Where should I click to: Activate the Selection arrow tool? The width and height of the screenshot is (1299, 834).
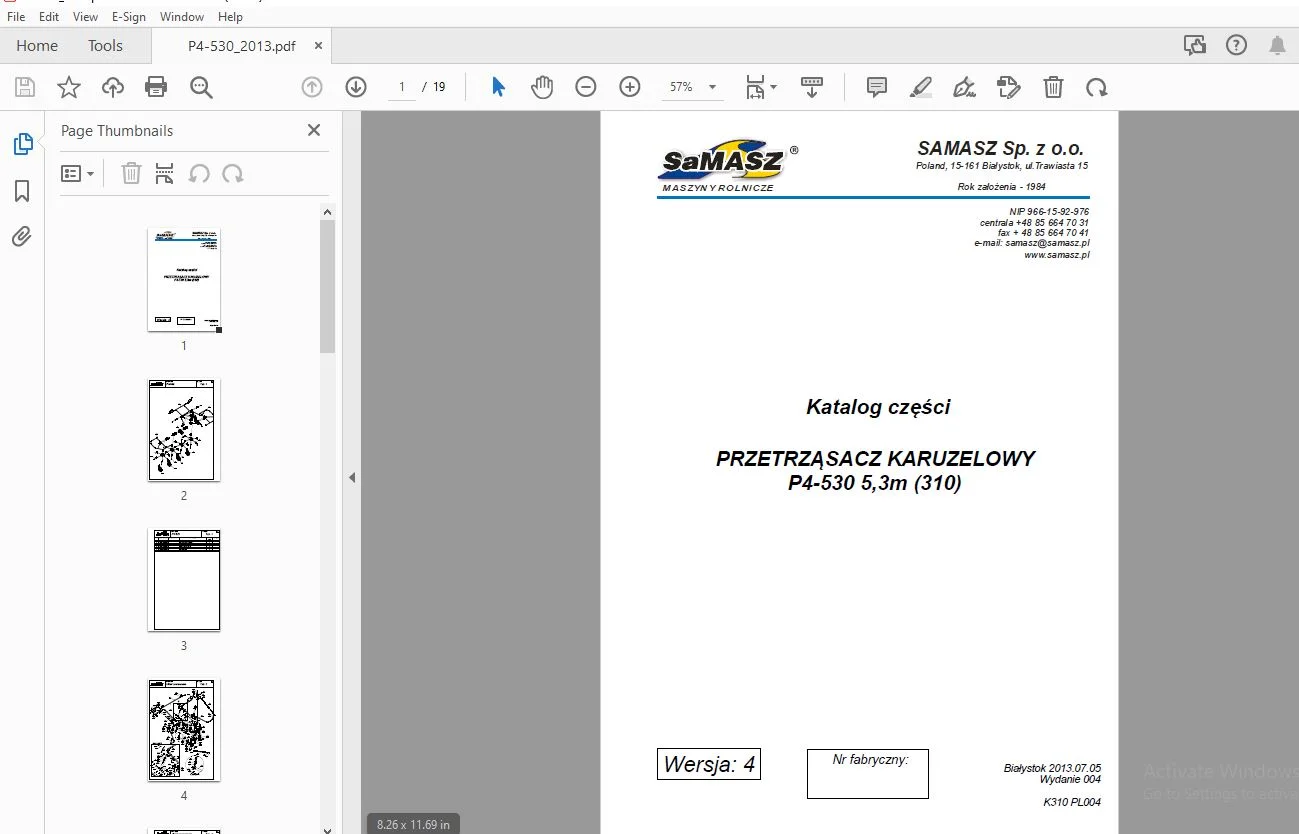[498, 87]
